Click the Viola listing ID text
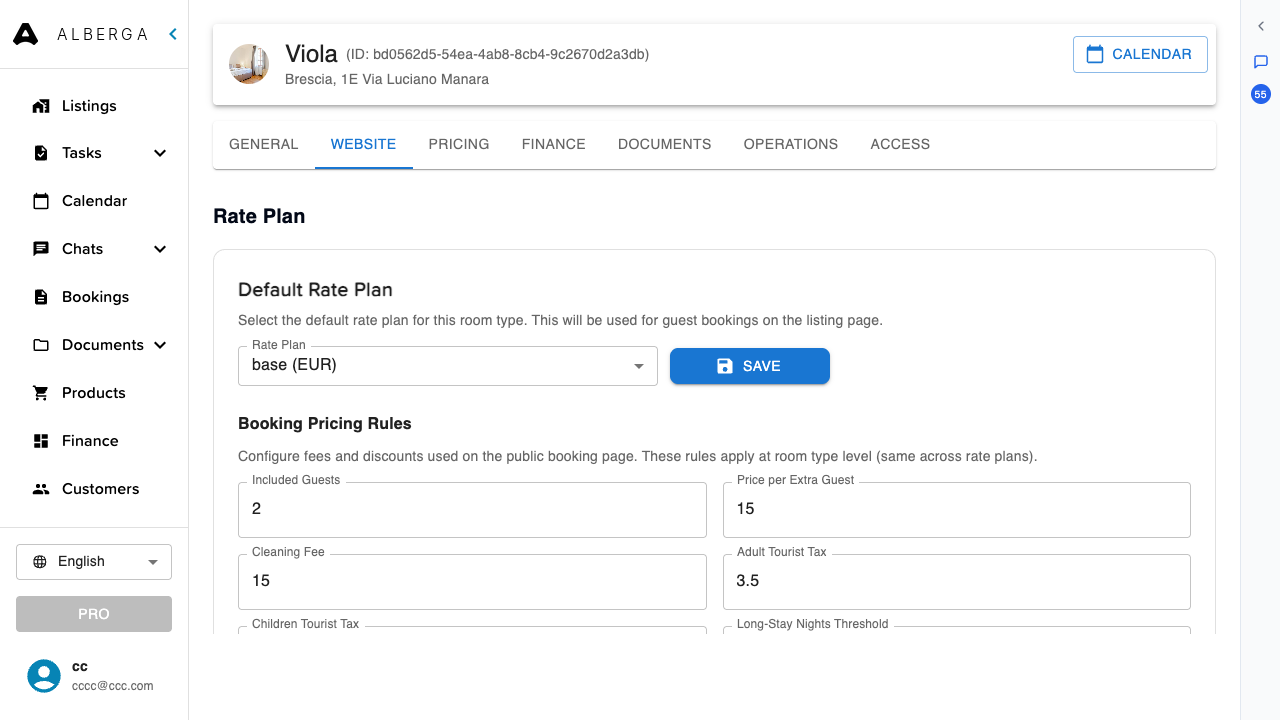This screenshot has height=720, width=1280. tap(498, 54)
